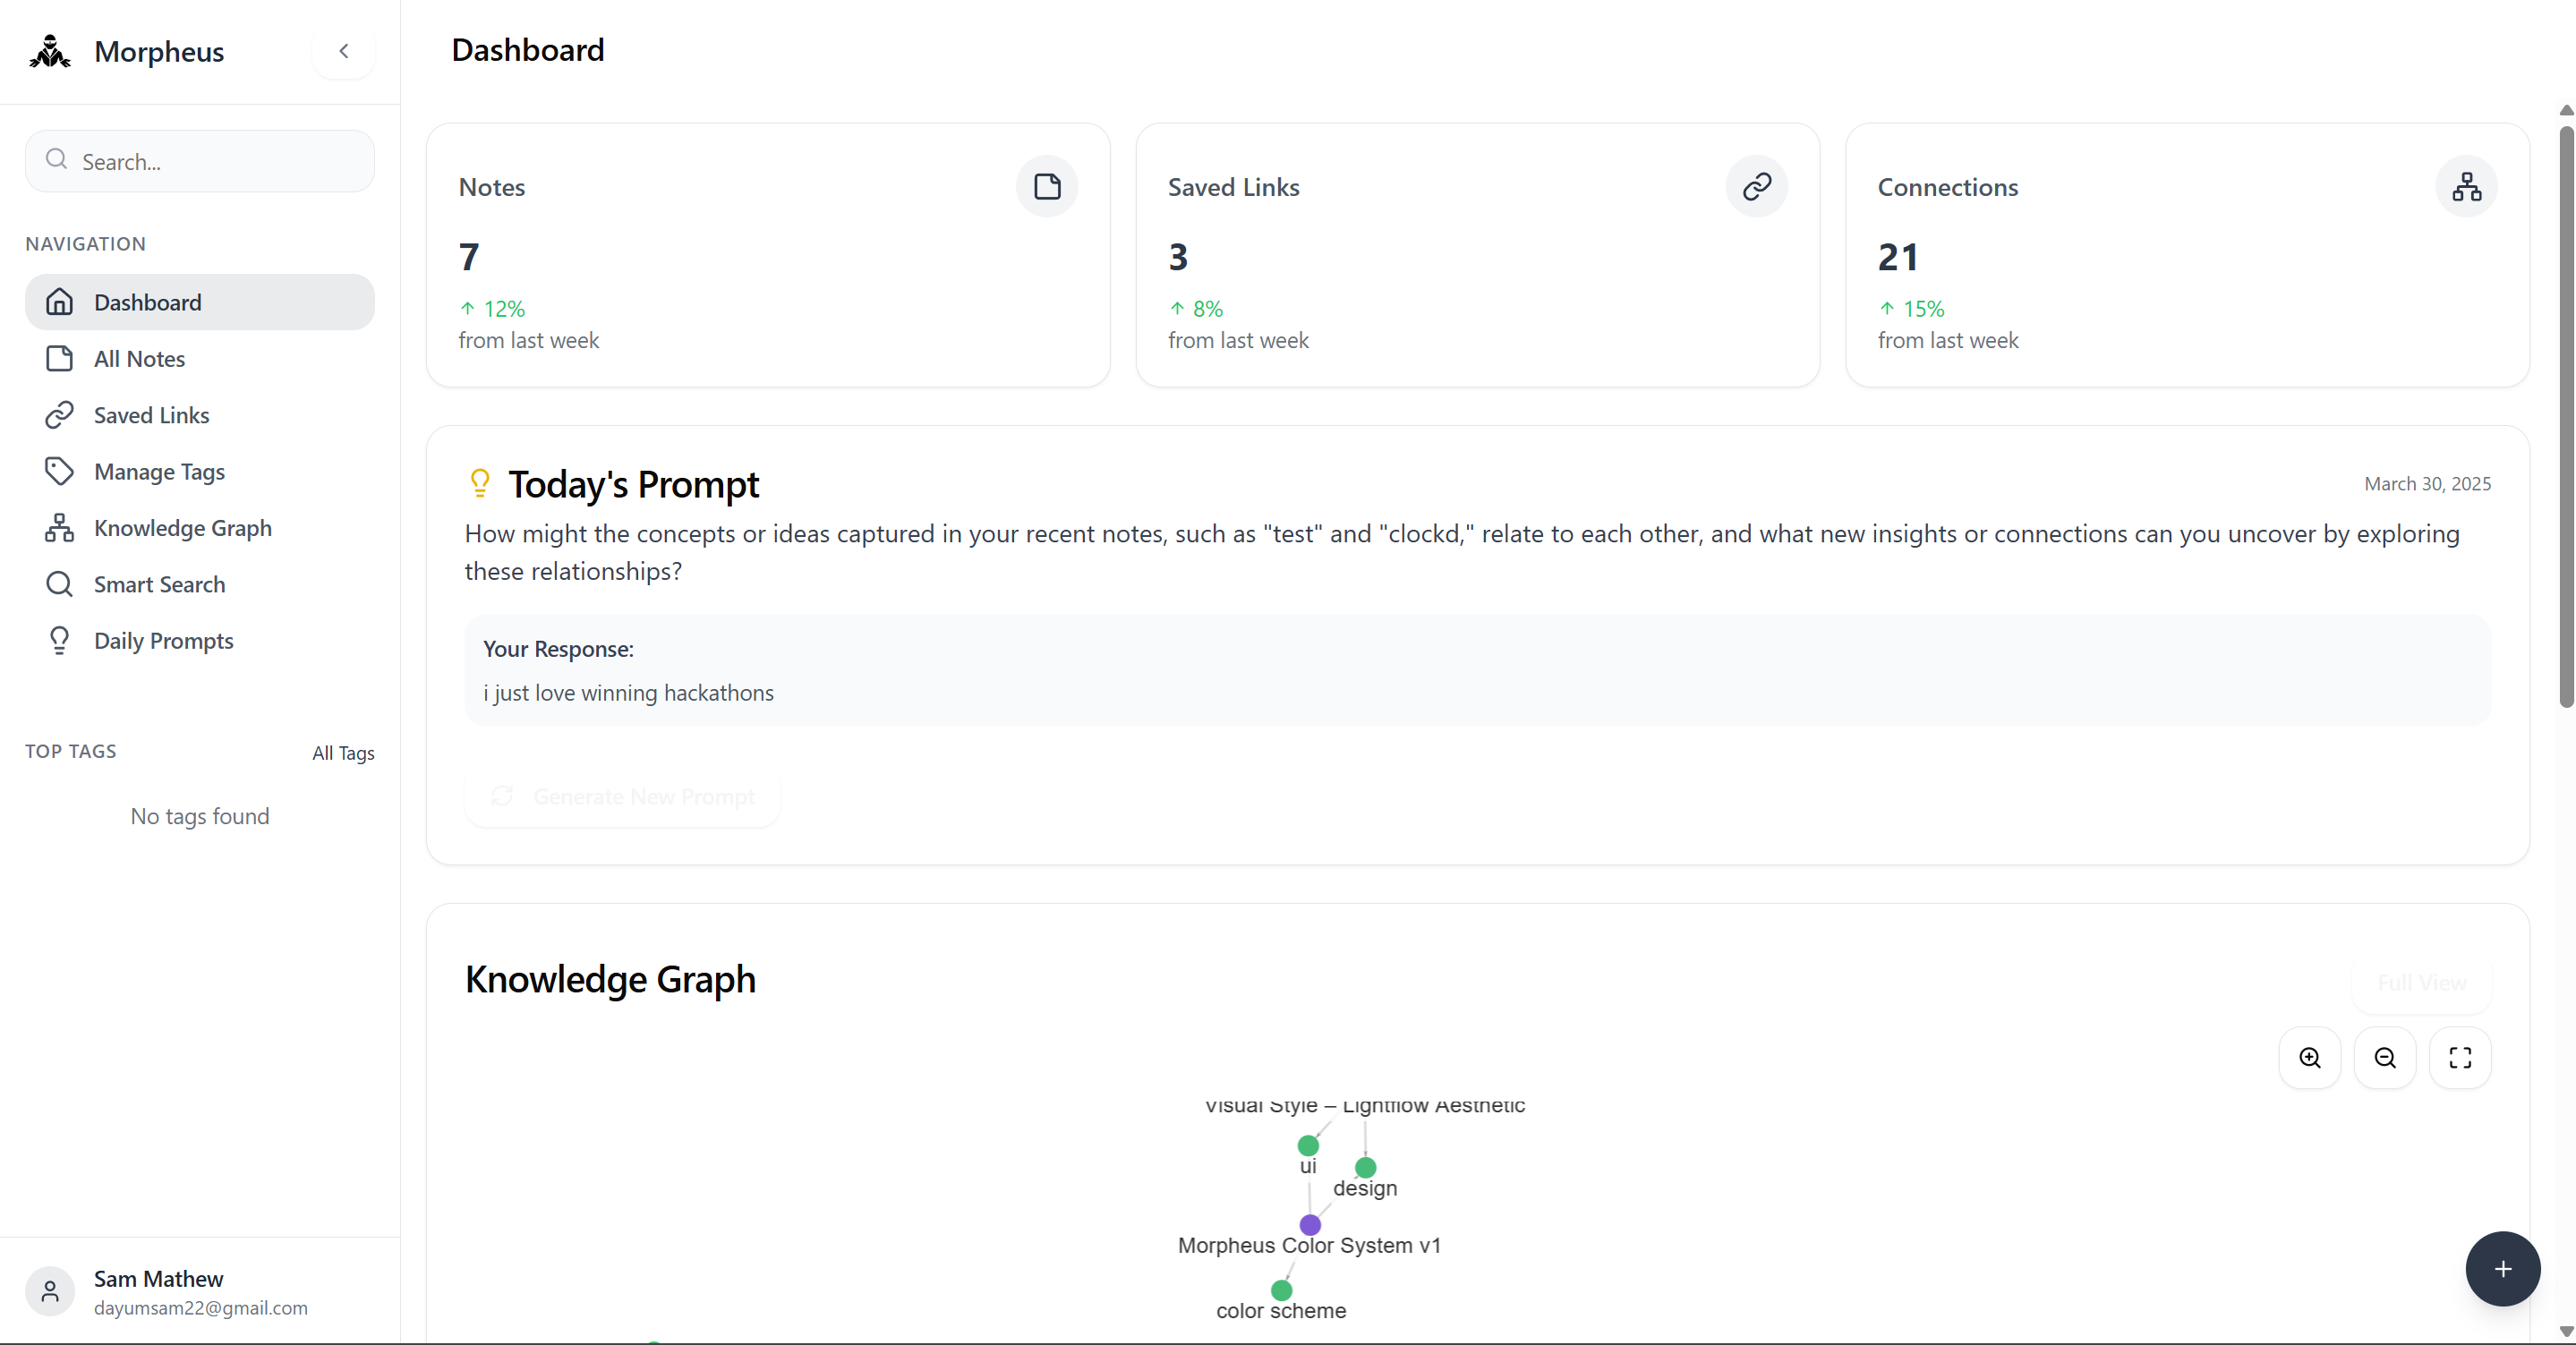2576x1345 pixels.
Task: Click the Notes card document icon
Action: coord(1046,186)
